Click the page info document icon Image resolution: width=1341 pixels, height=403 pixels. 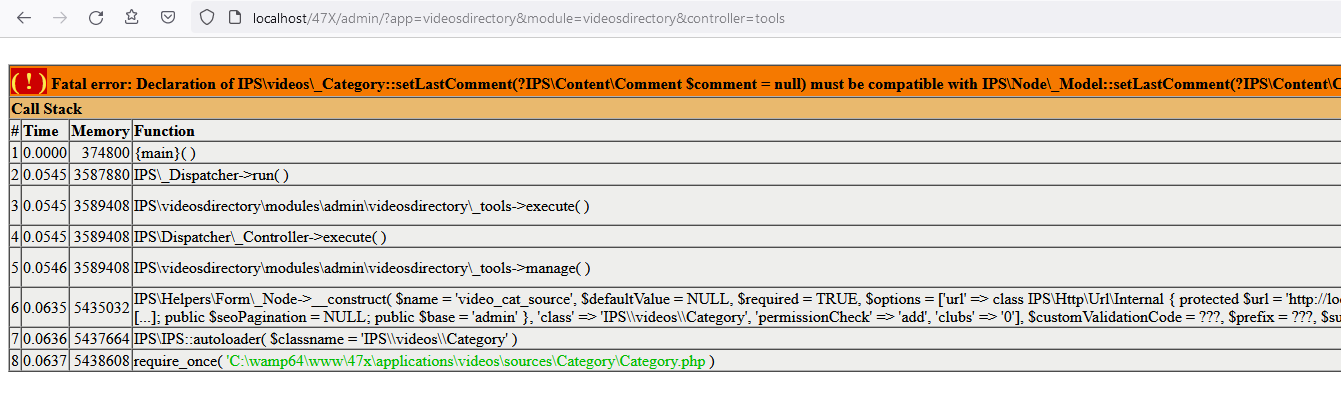pyautogui.click(x=235, y=17)
